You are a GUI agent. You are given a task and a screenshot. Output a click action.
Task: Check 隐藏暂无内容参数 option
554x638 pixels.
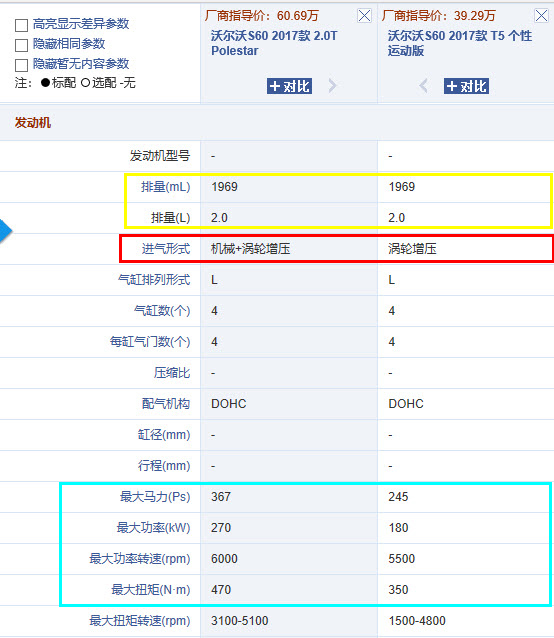click(21, 65)
